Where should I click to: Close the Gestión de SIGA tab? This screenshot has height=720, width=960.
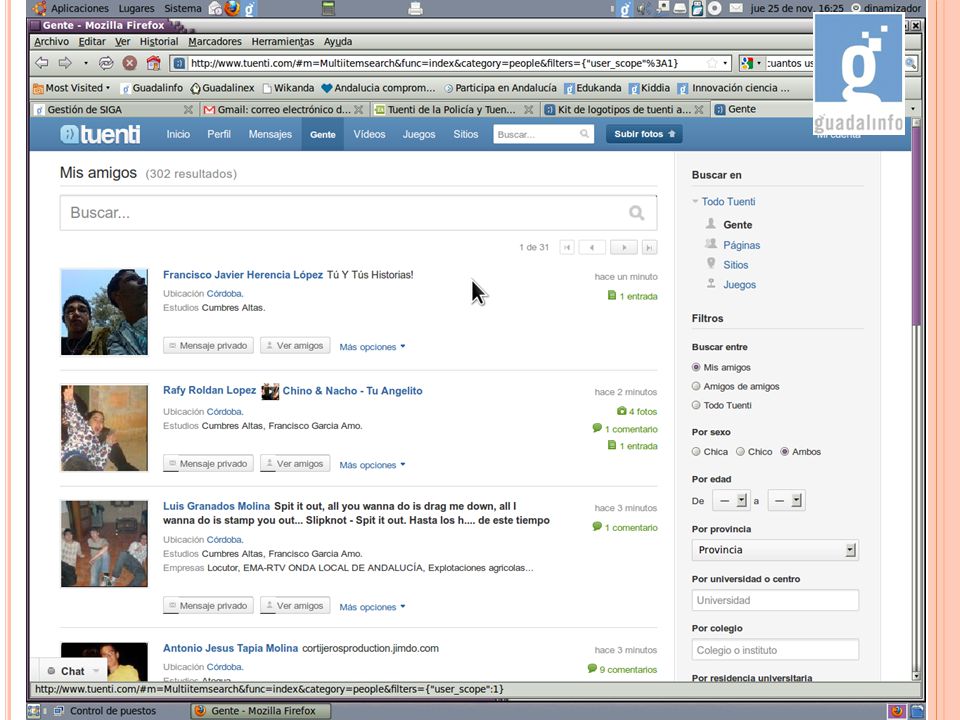click(x=188, y=110)
